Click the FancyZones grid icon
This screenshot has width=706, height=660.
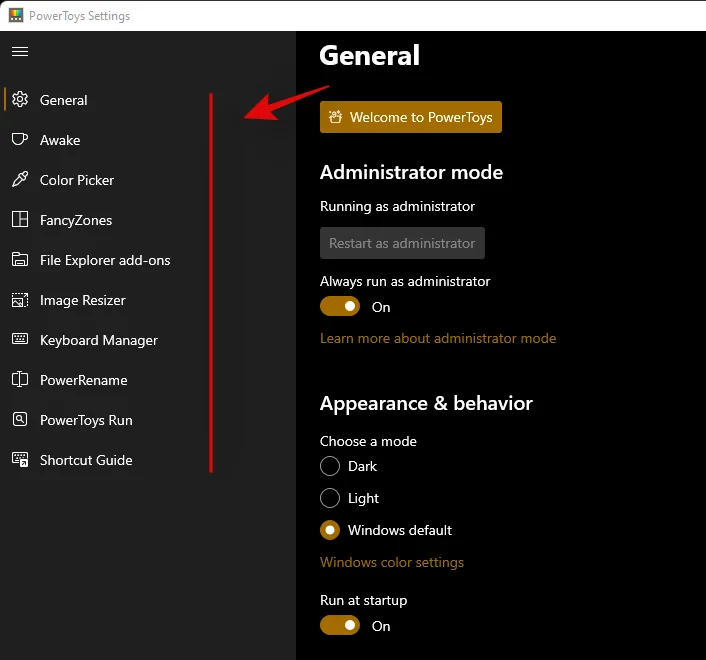[20, 220]
